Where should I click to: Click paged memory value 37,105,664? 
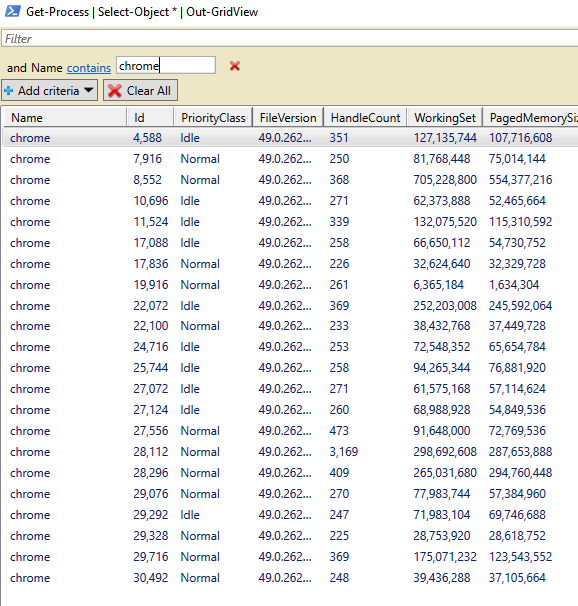(517, 578)
